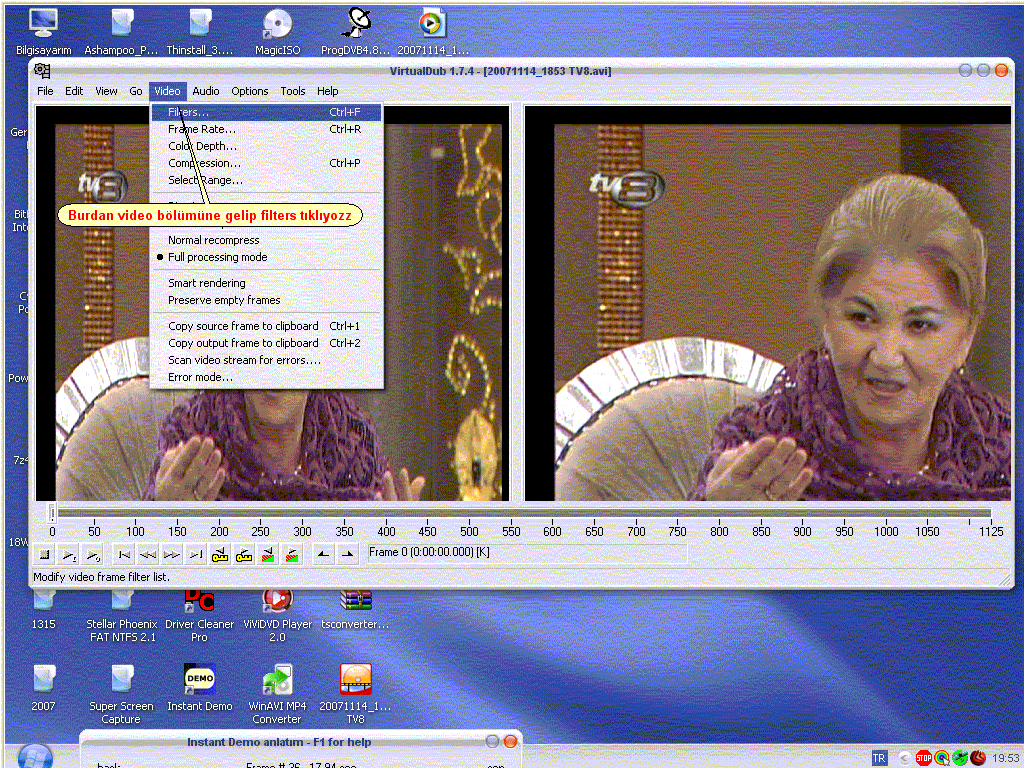Open the Help menu

coord(327,91)
